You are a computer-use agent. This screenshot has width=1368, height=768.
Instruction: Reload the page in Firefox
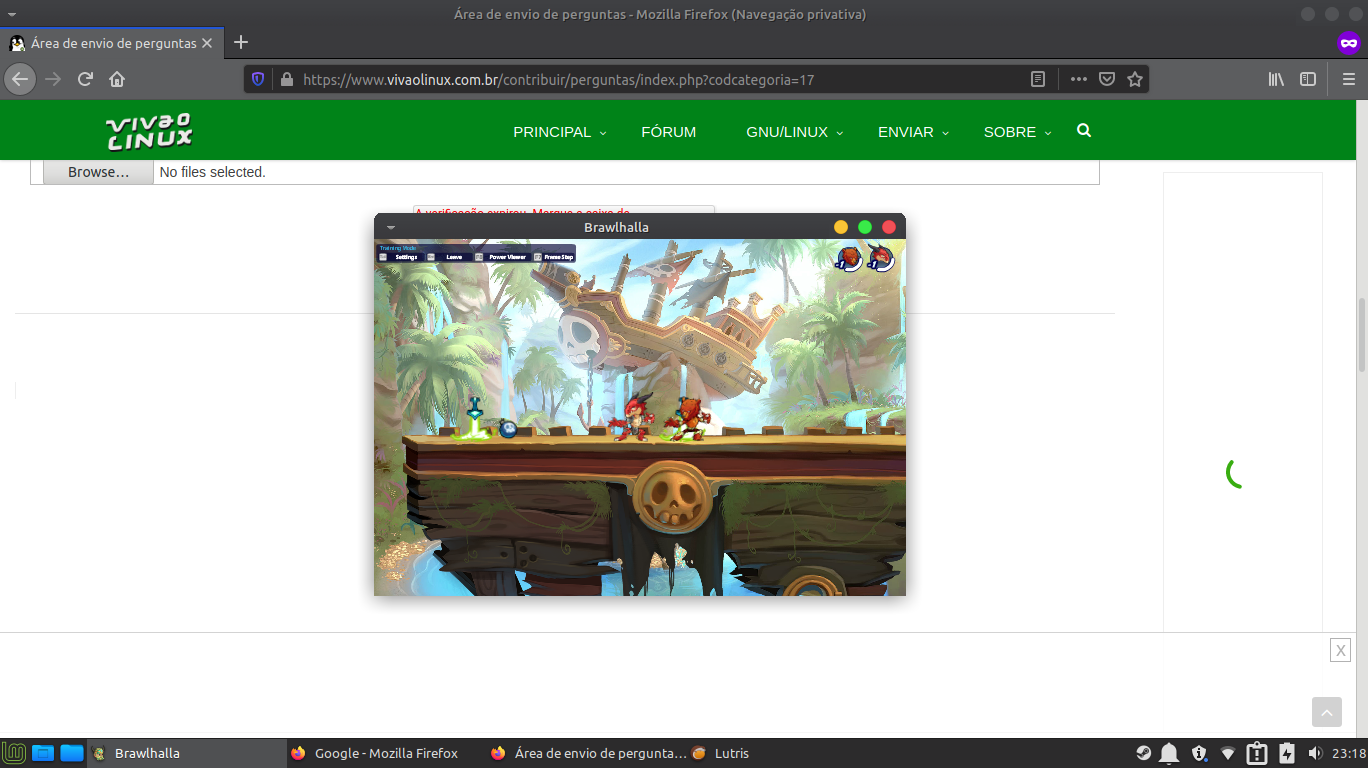(x=86, y=79)
